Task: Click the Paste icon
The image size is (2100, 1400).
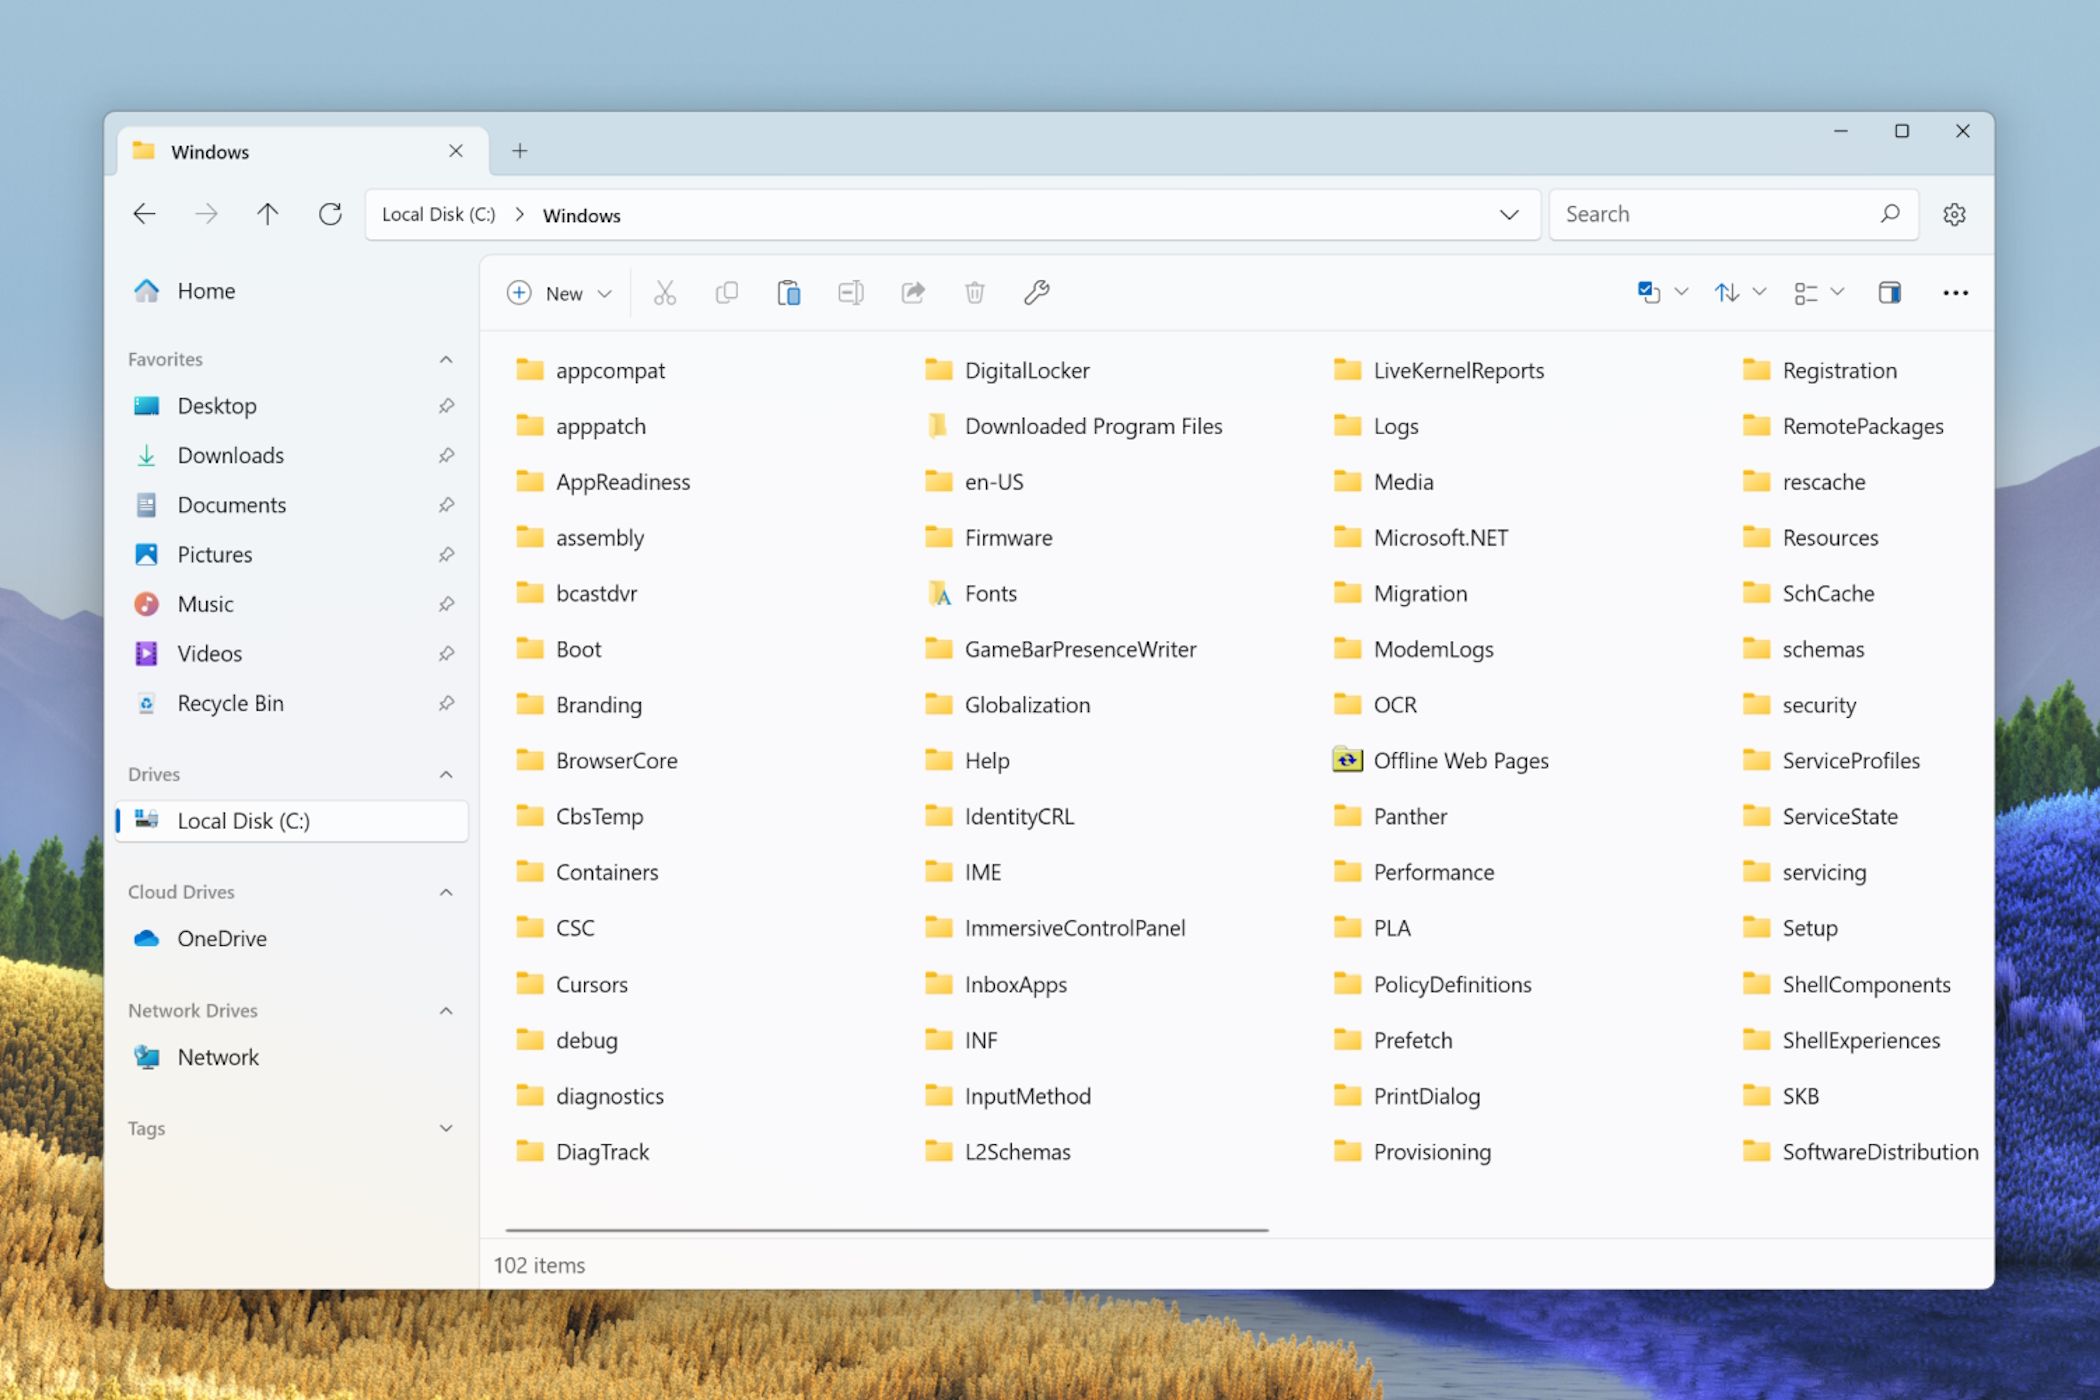Action: click(x=789, y=292)
